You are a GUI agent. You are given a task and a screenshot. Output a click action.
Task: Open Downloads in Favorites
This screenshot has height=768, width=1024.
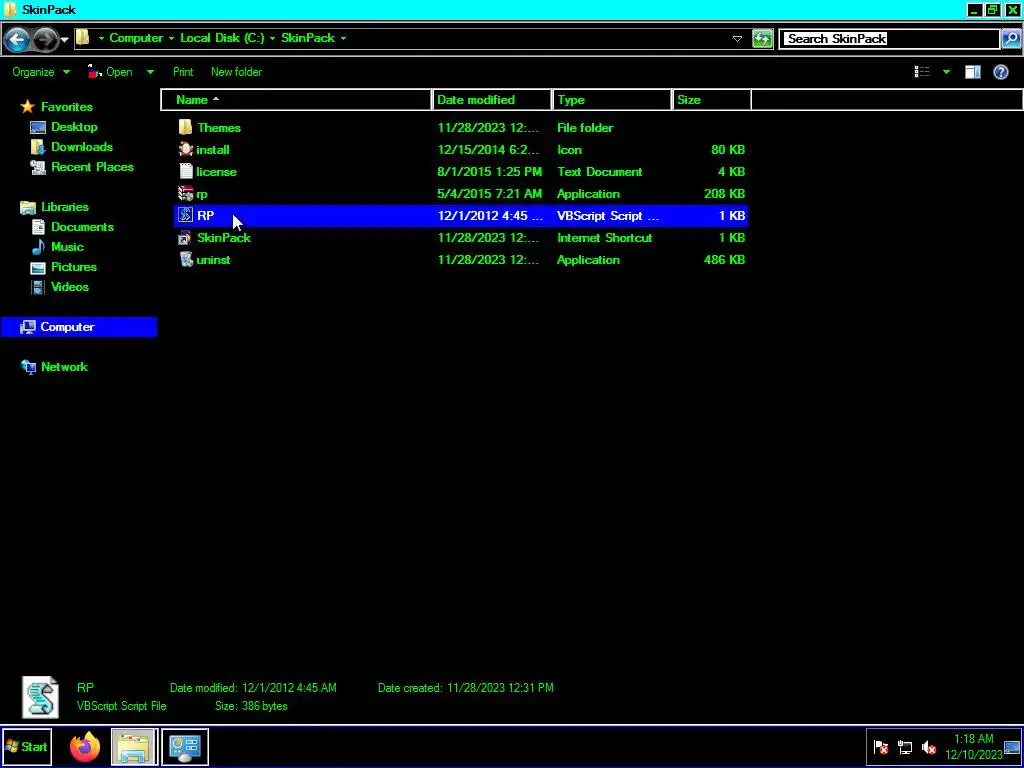82,147
